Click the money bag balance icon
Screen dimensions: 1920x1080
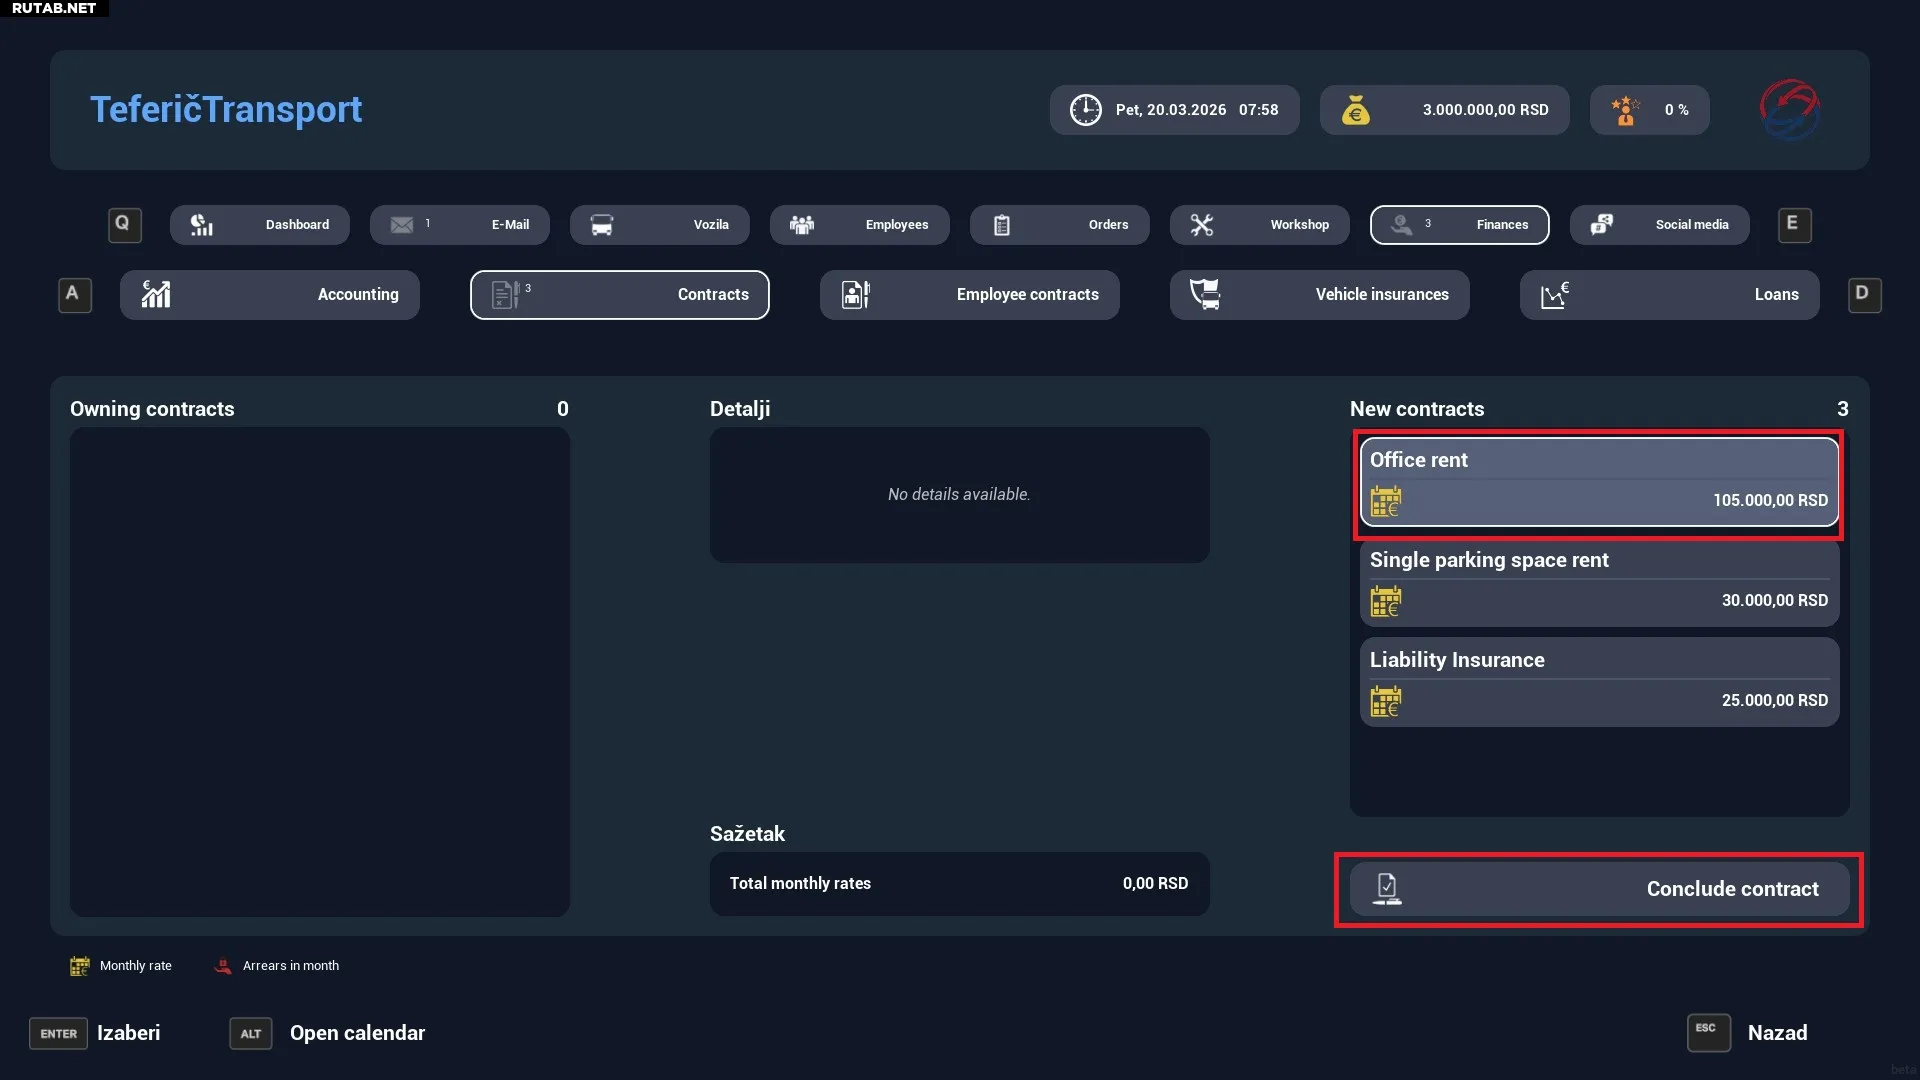click(1355, 110)
